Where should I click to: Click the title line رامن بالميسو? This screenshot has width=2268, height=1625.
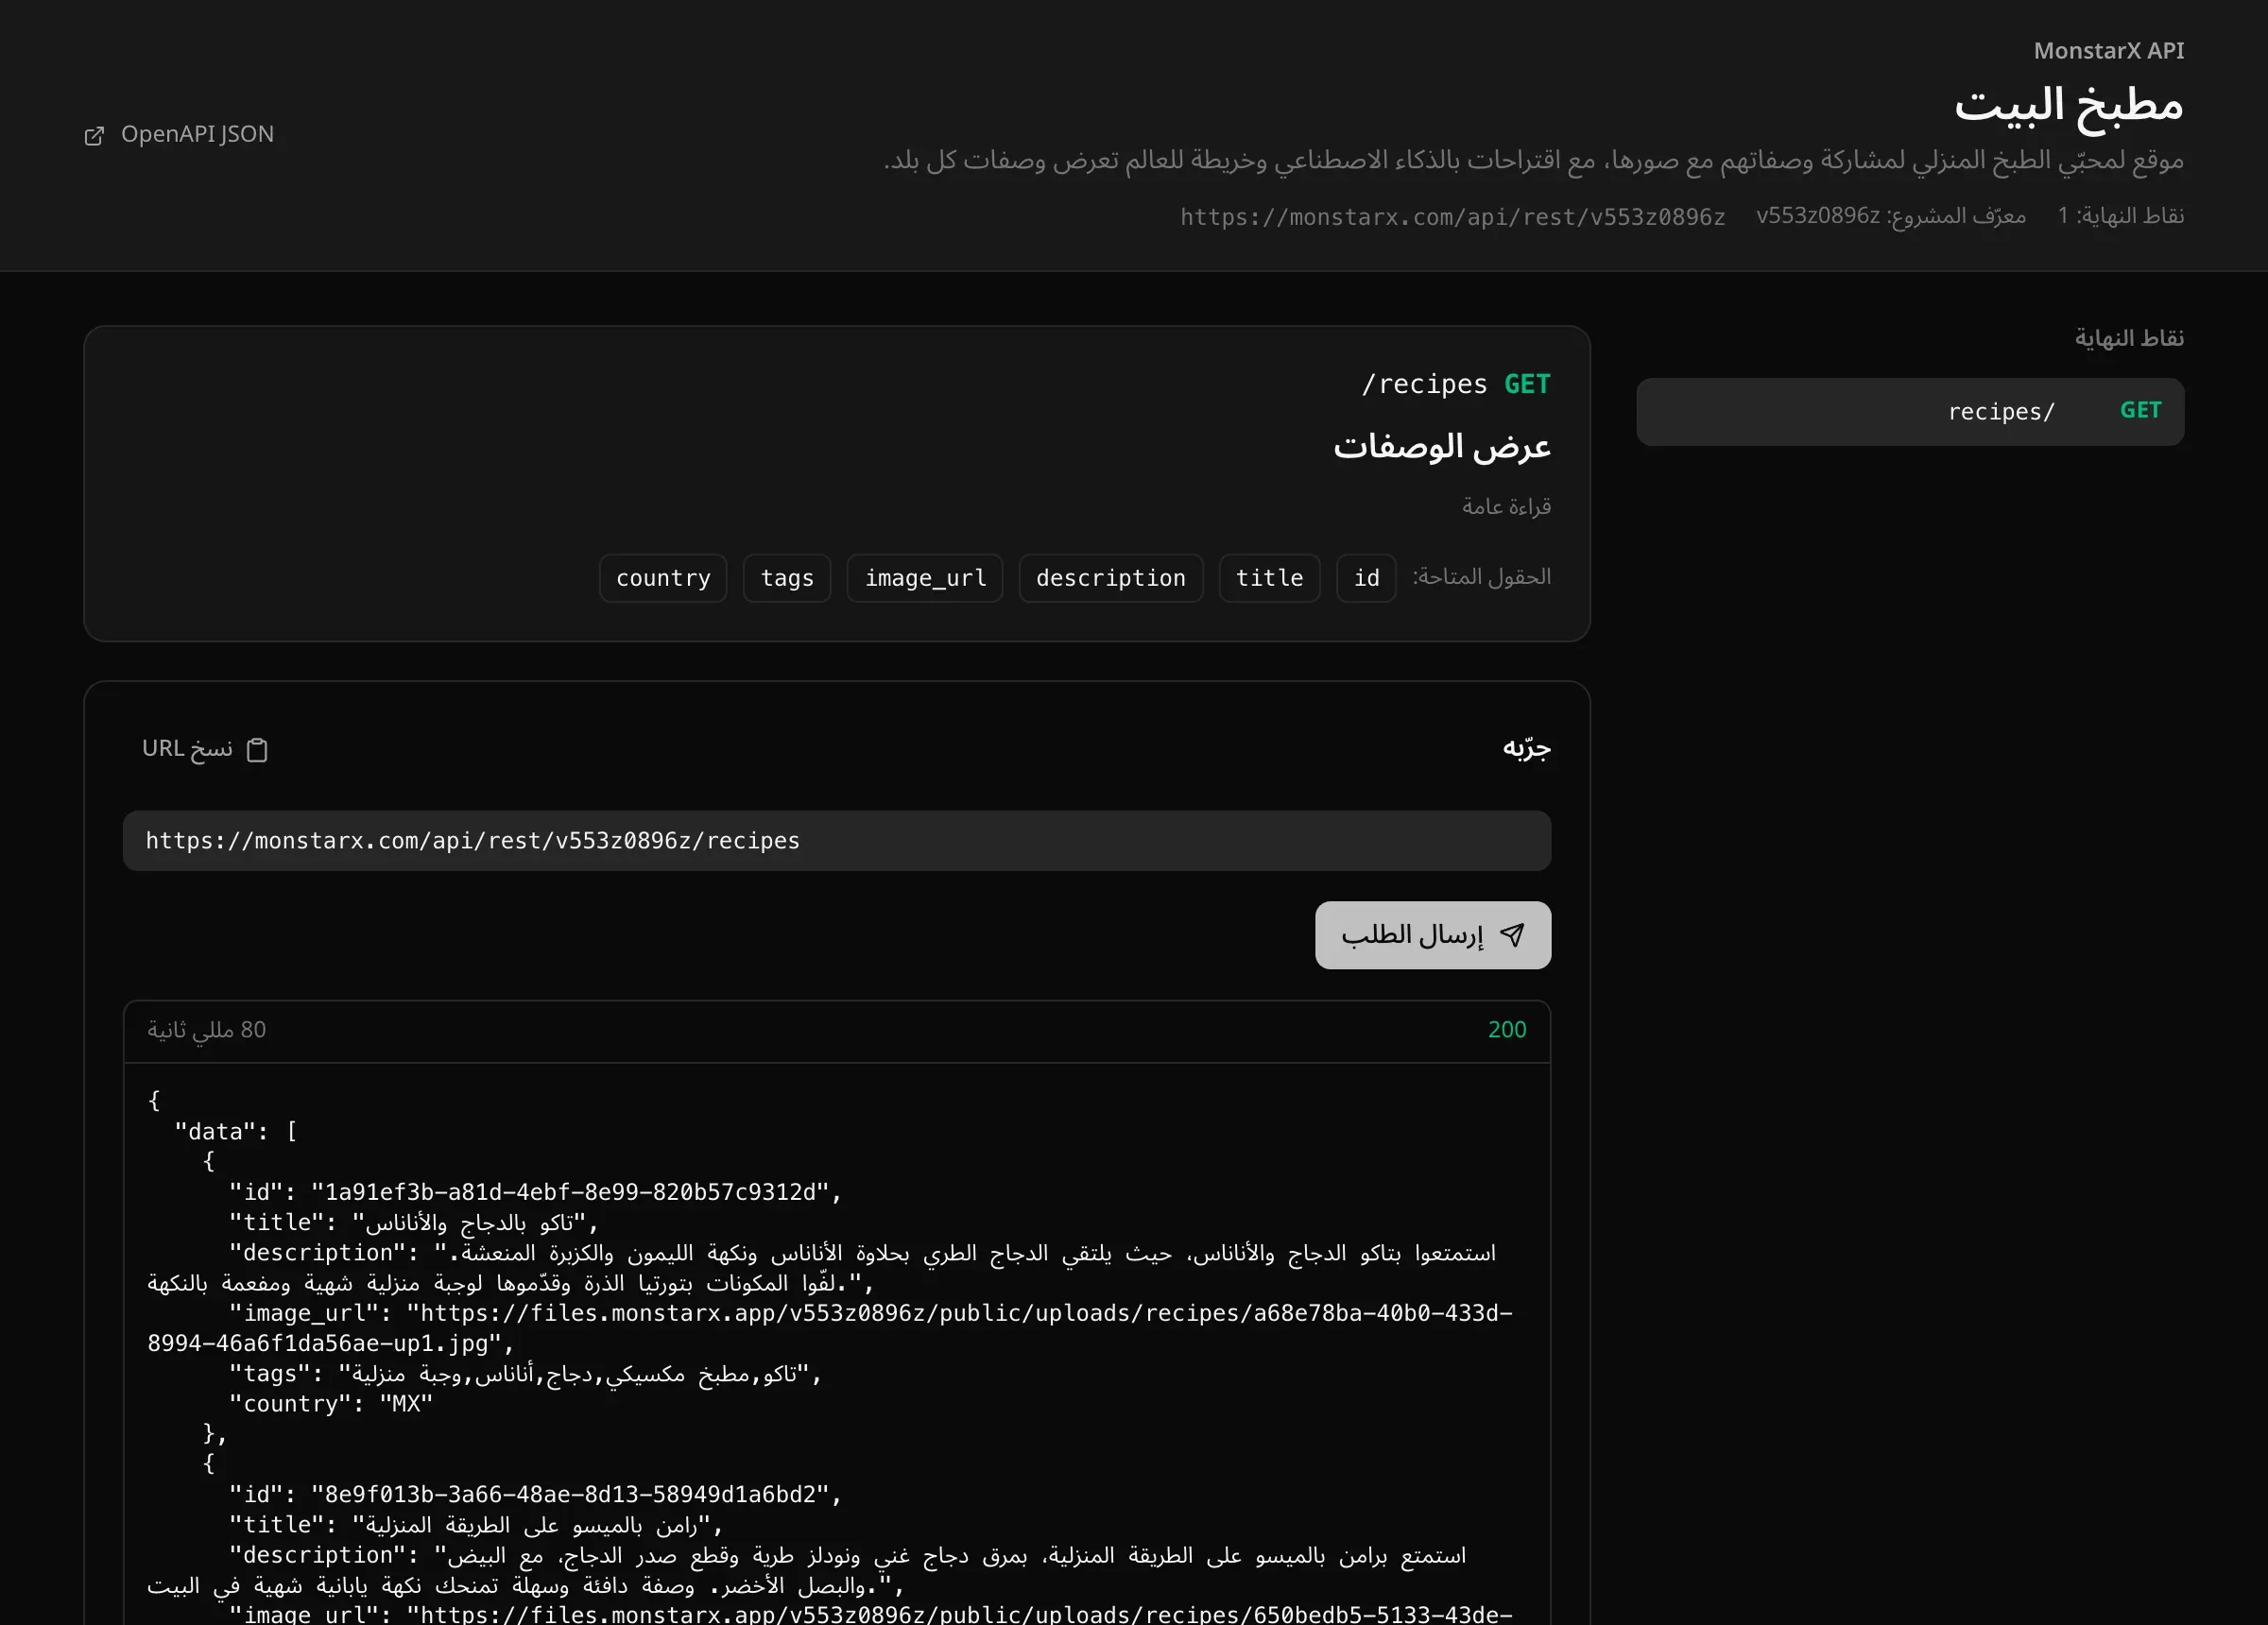click(x=476, y=1524)
